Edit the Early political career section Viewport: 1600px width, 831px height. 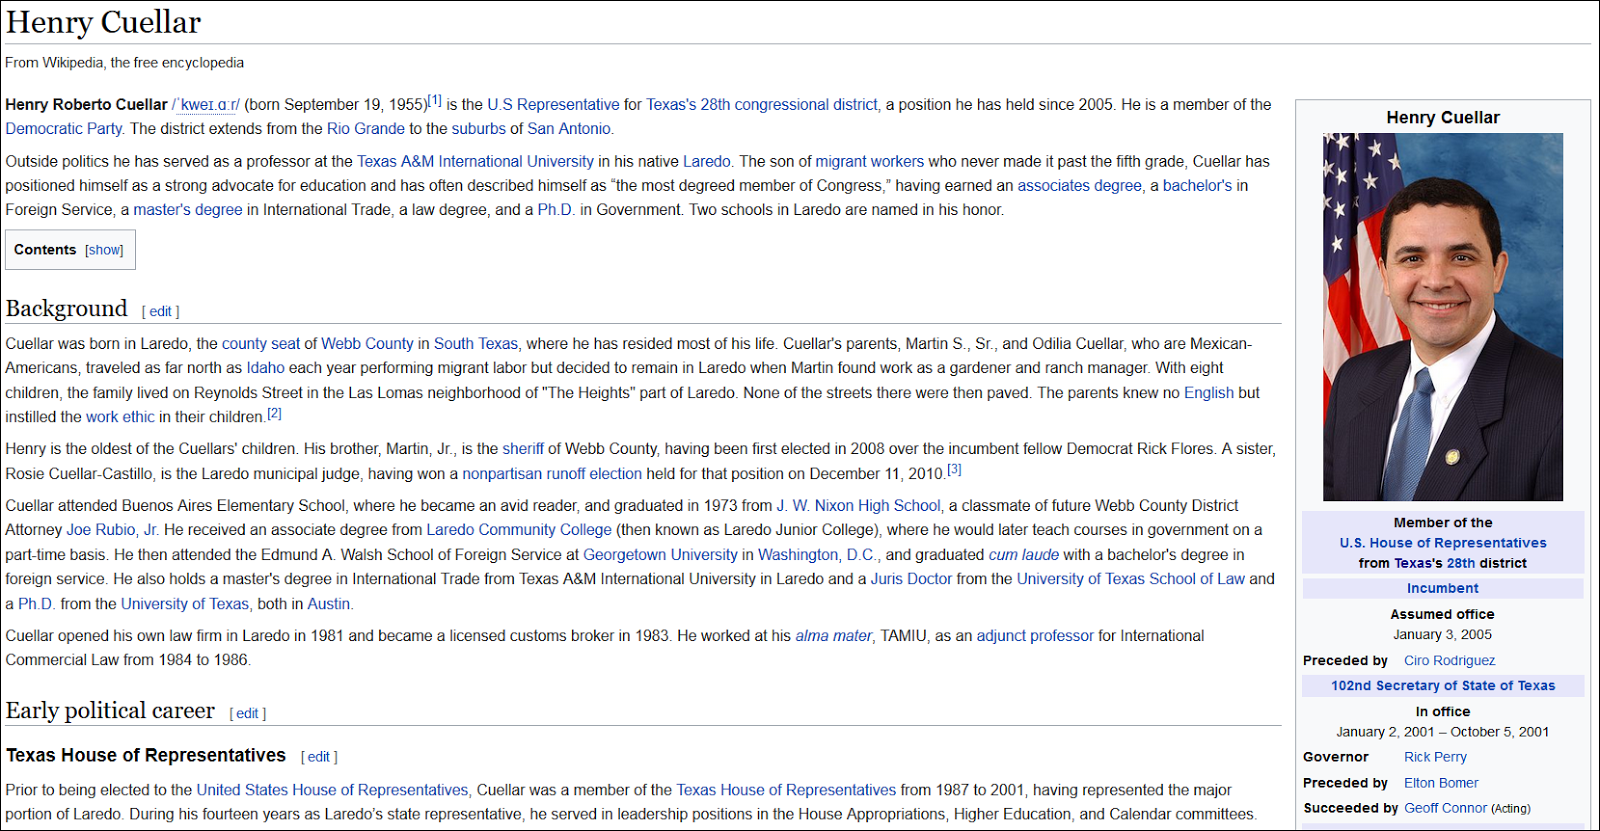[x=248, y=714]
